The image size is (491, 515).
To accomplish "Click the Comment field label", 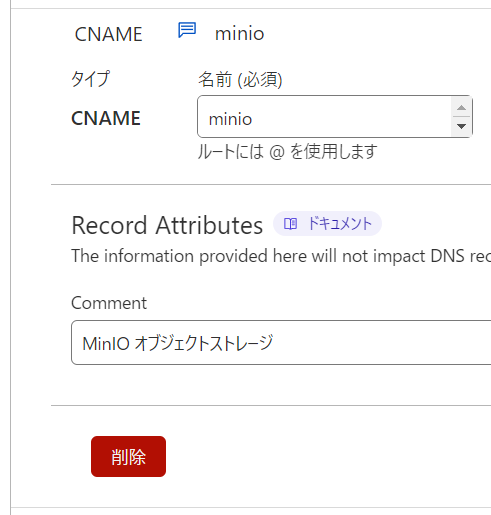I will 109,303.
